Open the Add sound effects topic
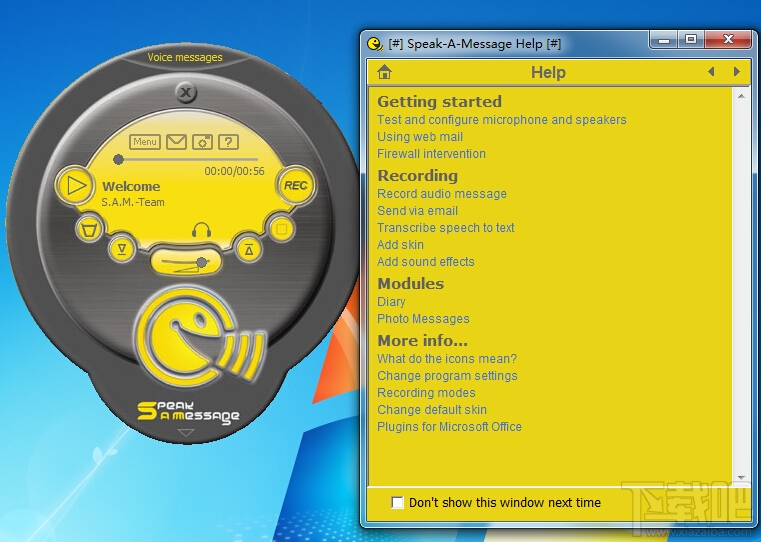 tap(426, 262)
